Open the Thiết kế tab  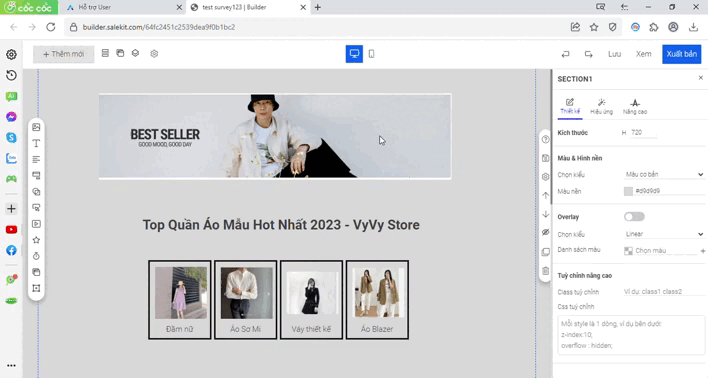tap(570, 106)
